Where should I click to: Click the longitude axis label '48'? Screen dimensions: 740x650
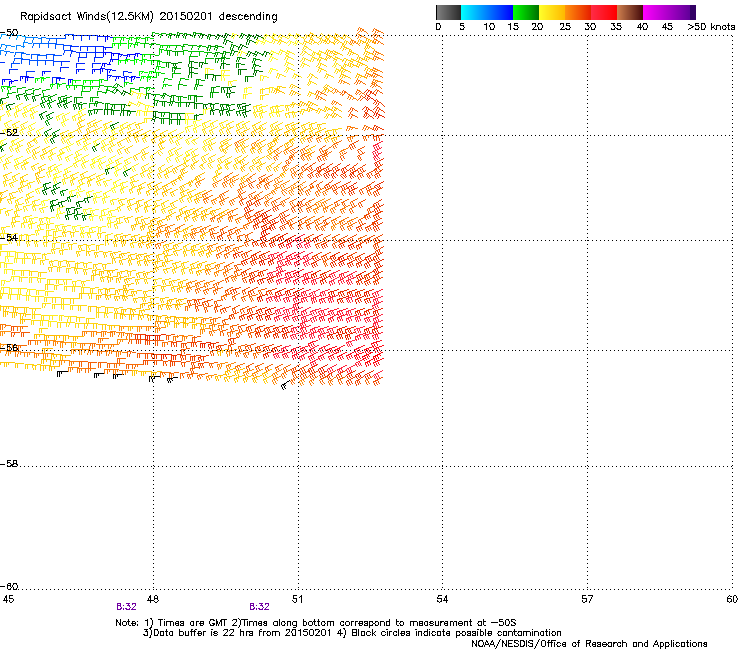[152, 599]
